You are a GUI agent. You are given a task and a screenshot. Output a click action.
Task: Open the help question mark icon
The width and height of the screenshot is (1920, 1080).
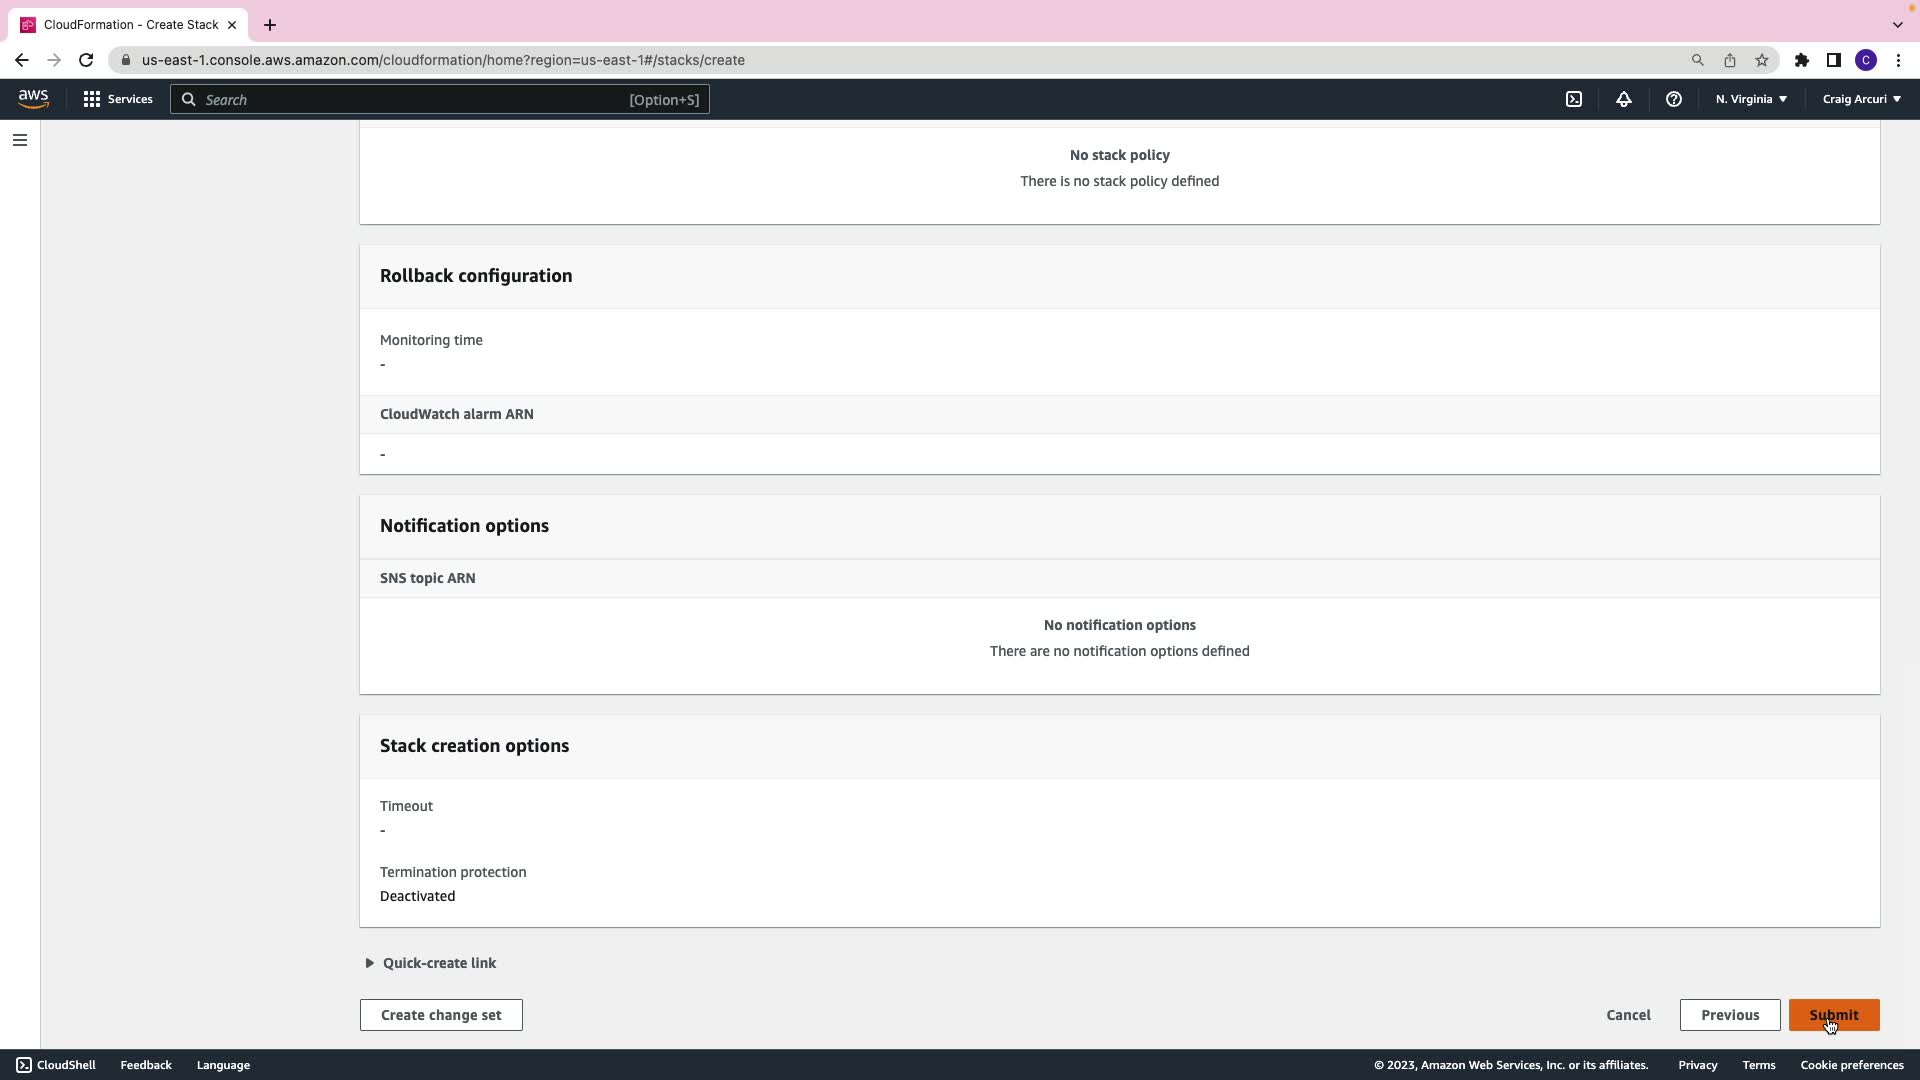point(1674,99)
